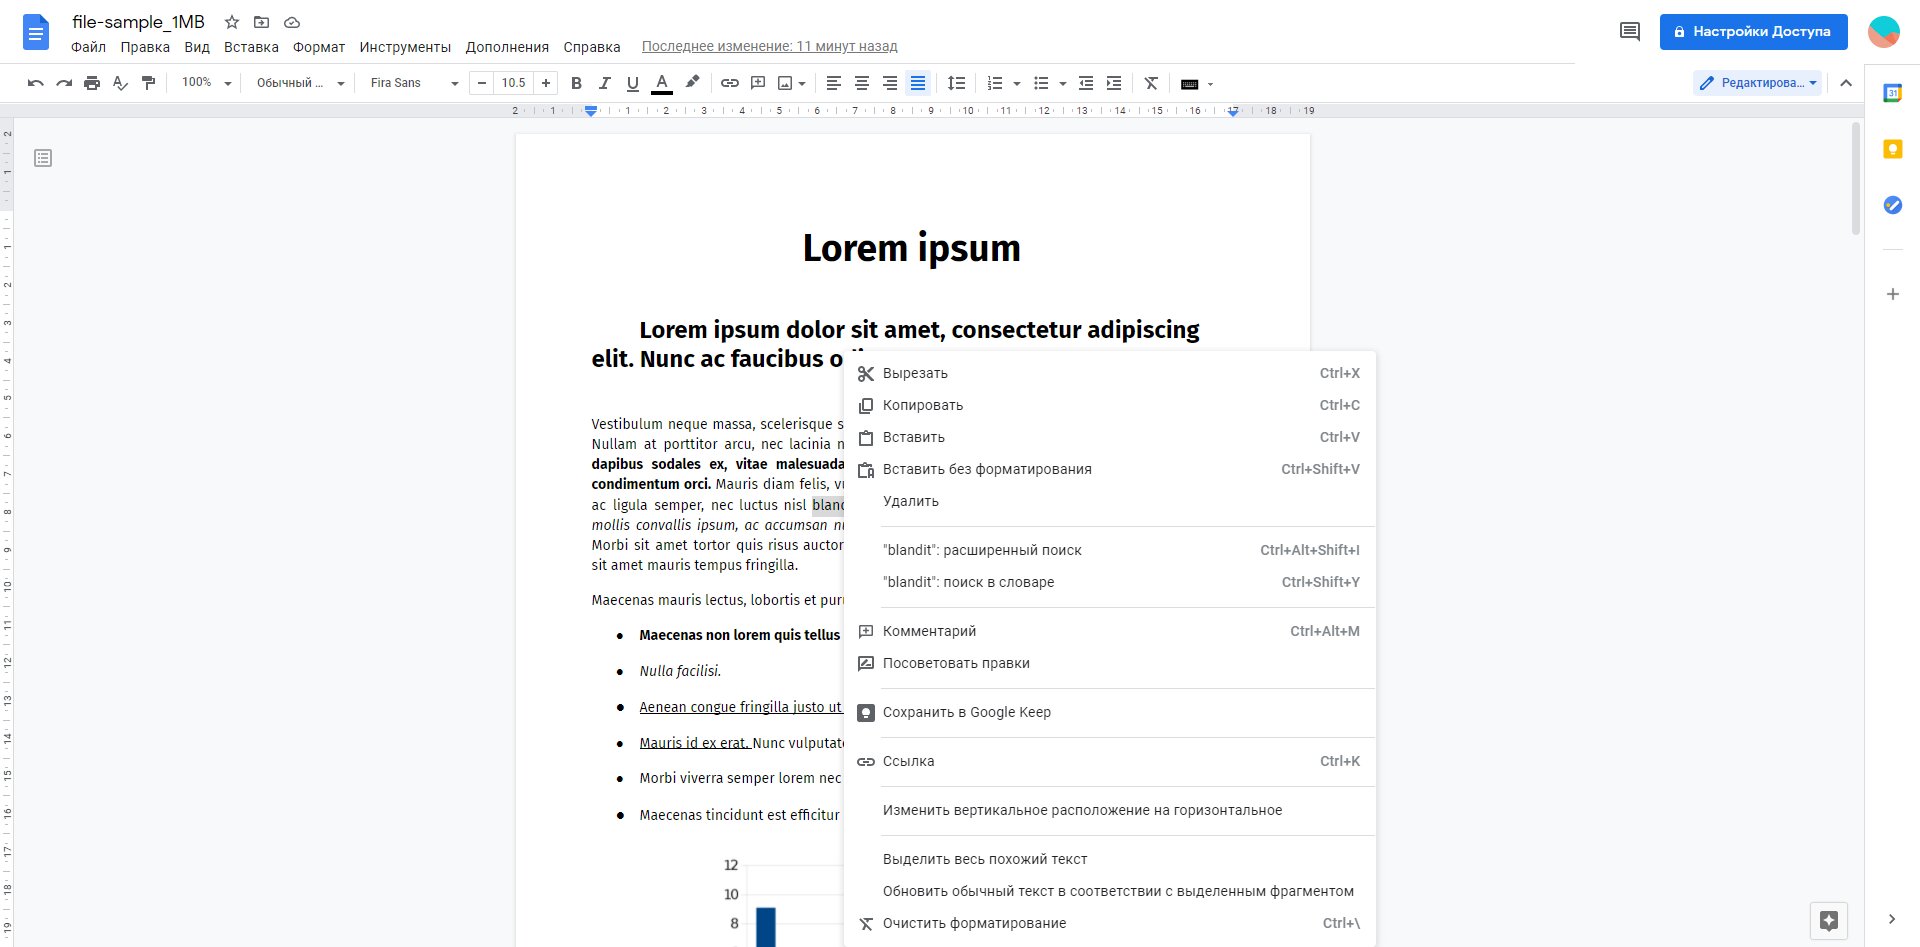The height and width of the screenshot is (947, 1920).
Task: Click the spell check icon
Action: point(120,83)
